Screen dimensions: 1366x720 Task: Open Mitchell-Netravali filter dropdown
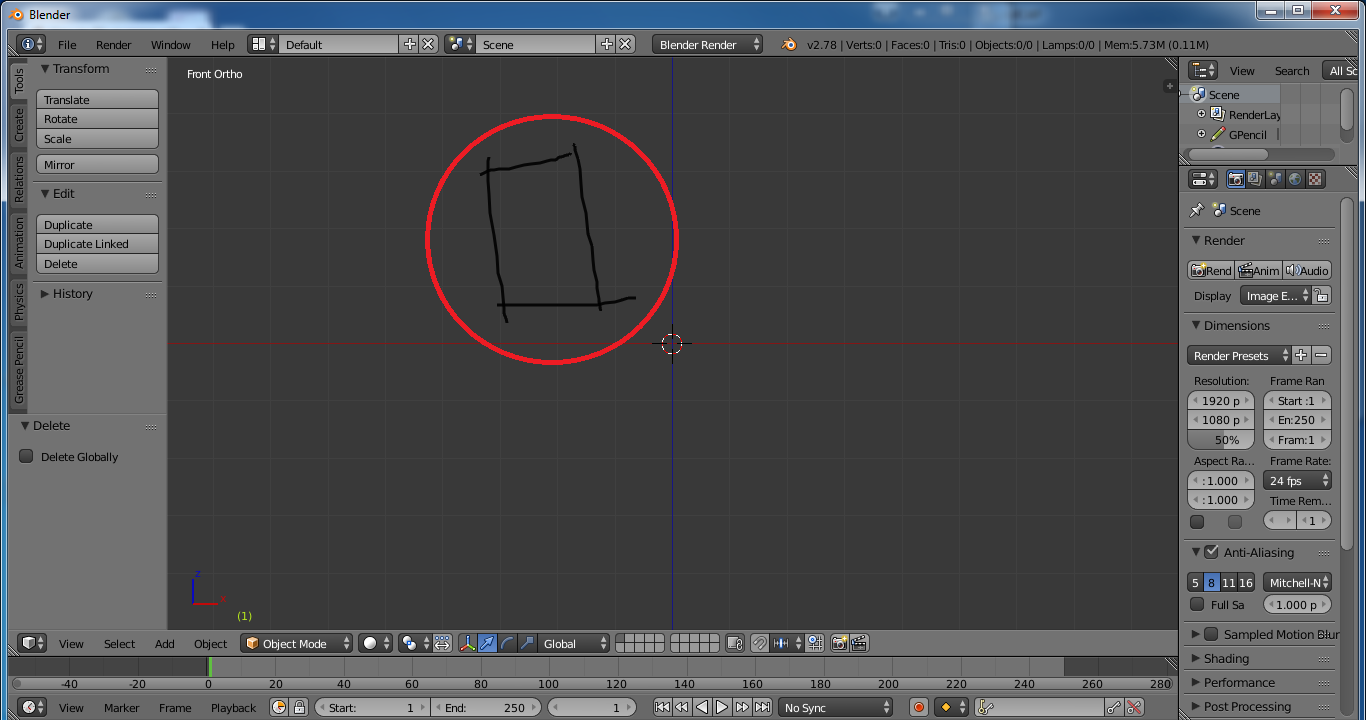click(1298, 582)
